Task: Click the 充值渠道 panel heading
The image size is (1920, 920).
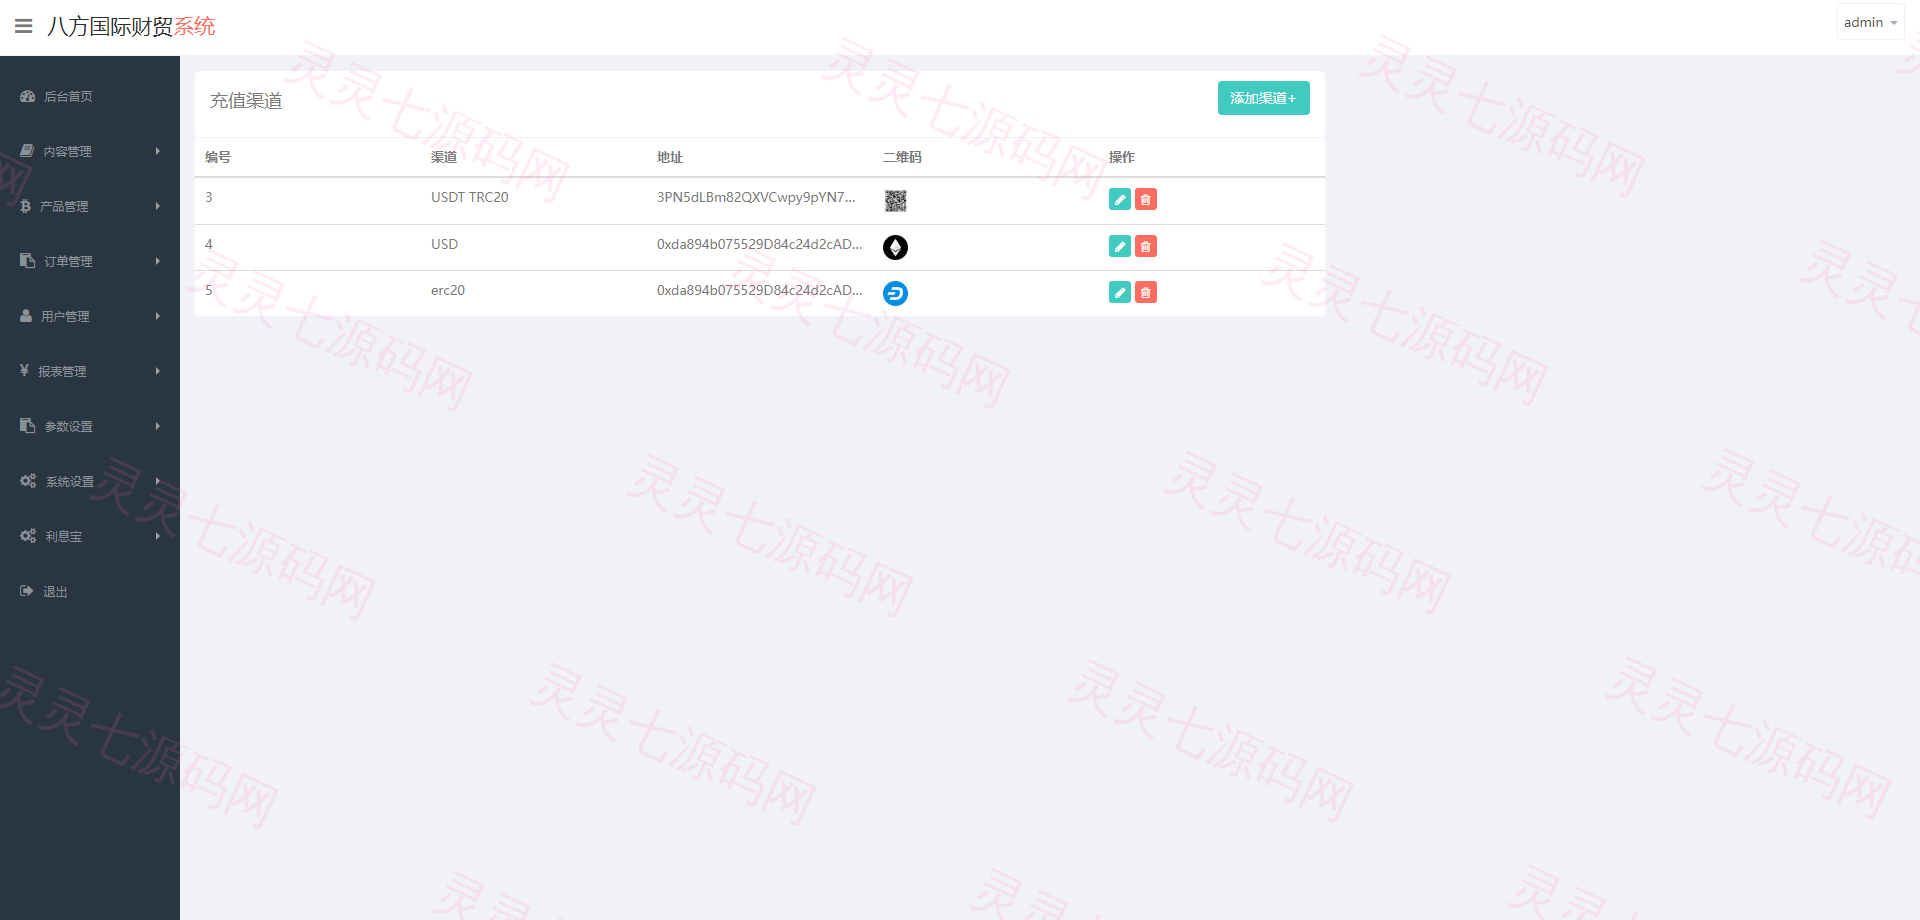Action: pos(246,101)
